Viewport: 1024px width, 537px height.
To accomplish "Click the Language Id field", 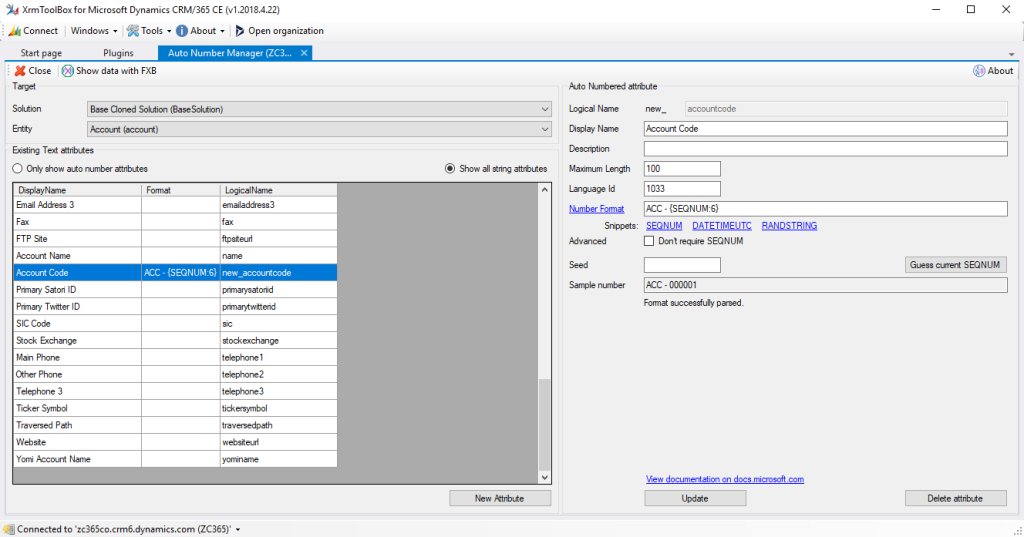I will [682, 189].
